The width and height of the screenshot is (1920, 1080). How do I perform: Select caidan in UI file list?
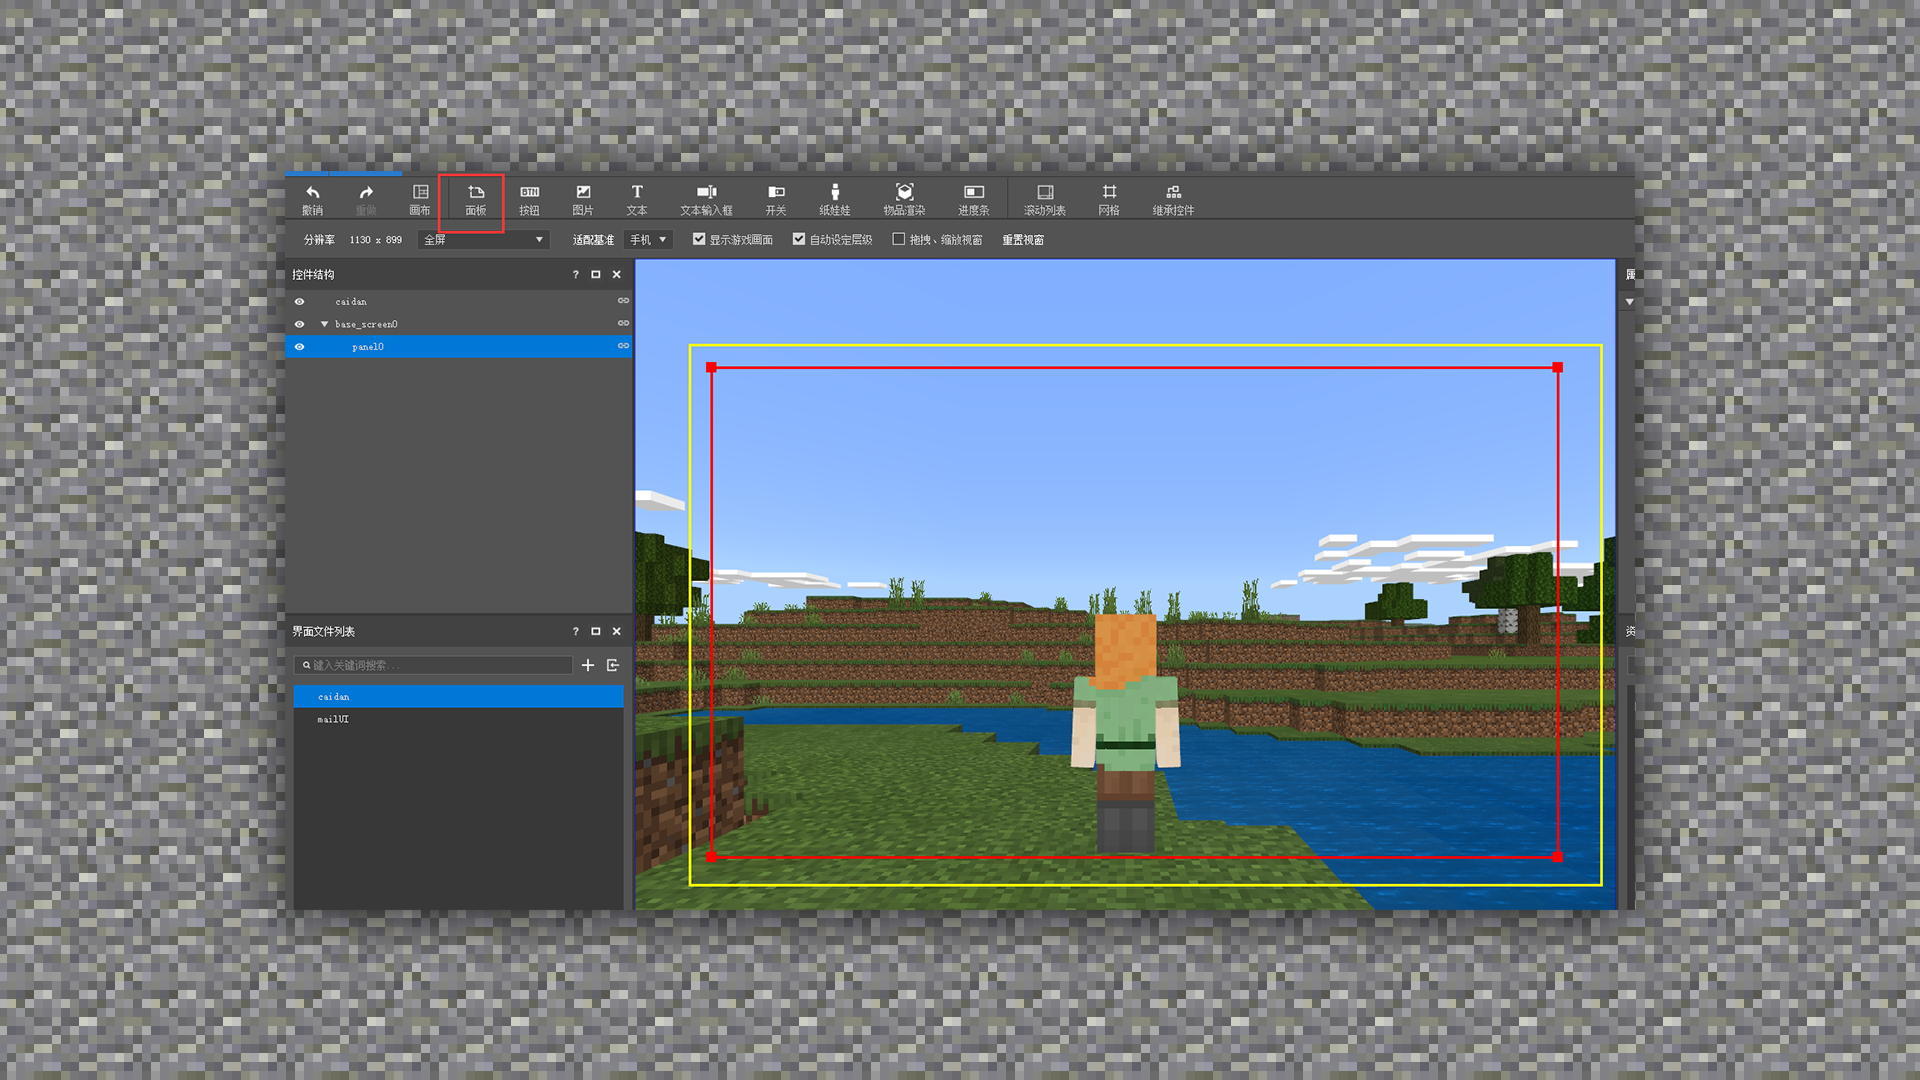(x=459, y=697)
